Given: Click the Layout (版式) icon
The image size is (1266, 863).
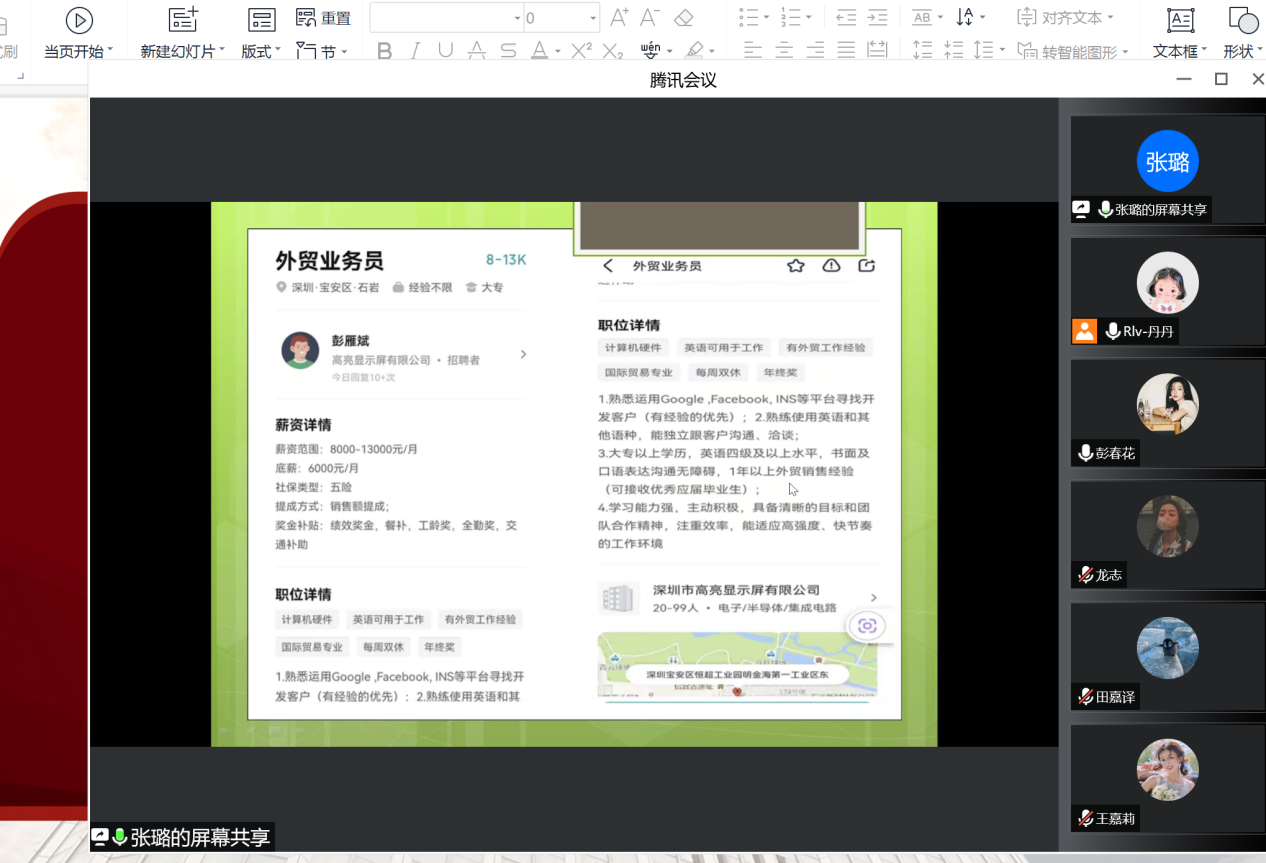Looking at the screenshot, I should [261, 19].
